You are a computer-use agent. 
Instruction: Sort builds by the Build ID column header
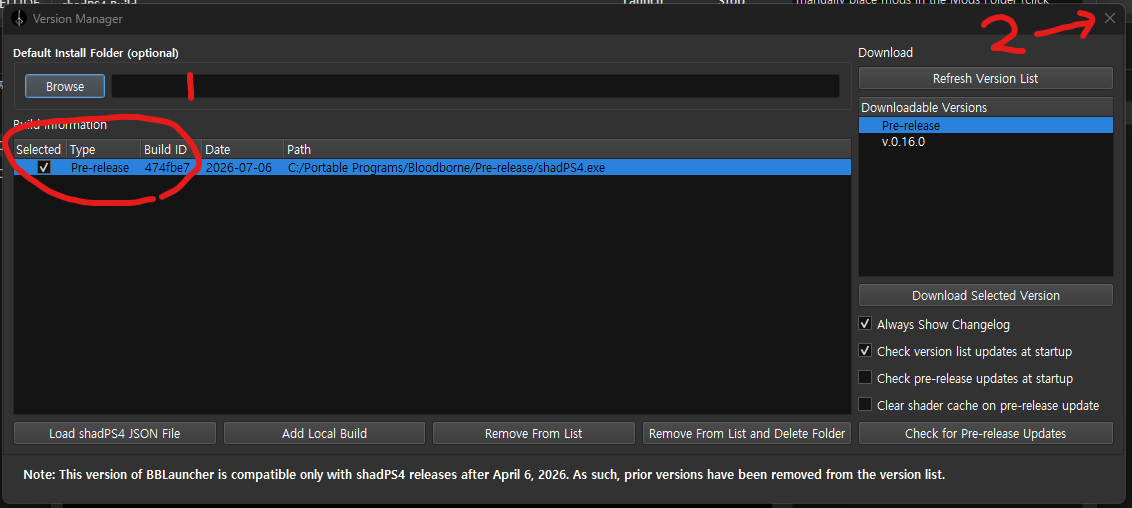click(x=171, y=149)
